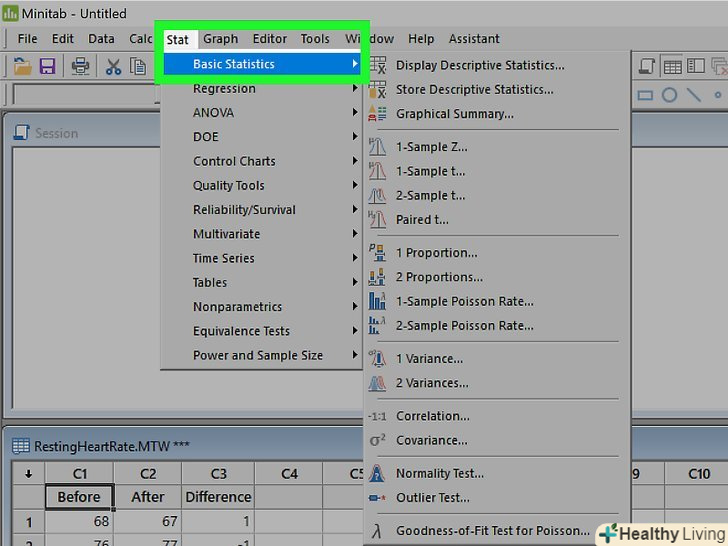
Task: Open the Equivalence Tests submenu
Action: pos(261,331)
